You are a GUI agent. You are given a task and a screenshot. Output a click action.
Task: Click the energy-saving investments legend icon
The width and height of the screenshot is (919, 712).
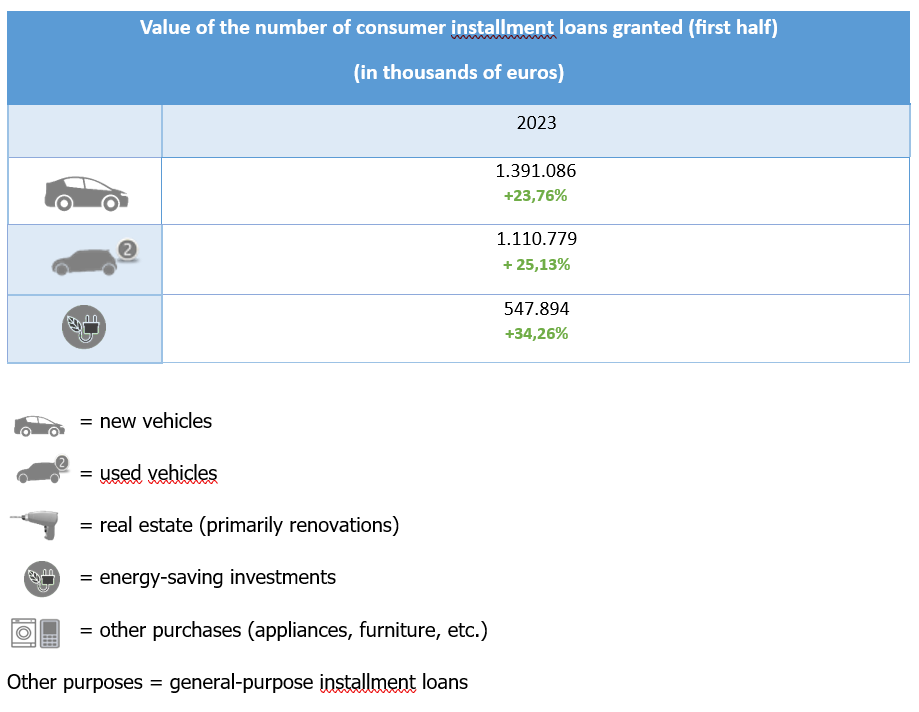pos(43,578)
